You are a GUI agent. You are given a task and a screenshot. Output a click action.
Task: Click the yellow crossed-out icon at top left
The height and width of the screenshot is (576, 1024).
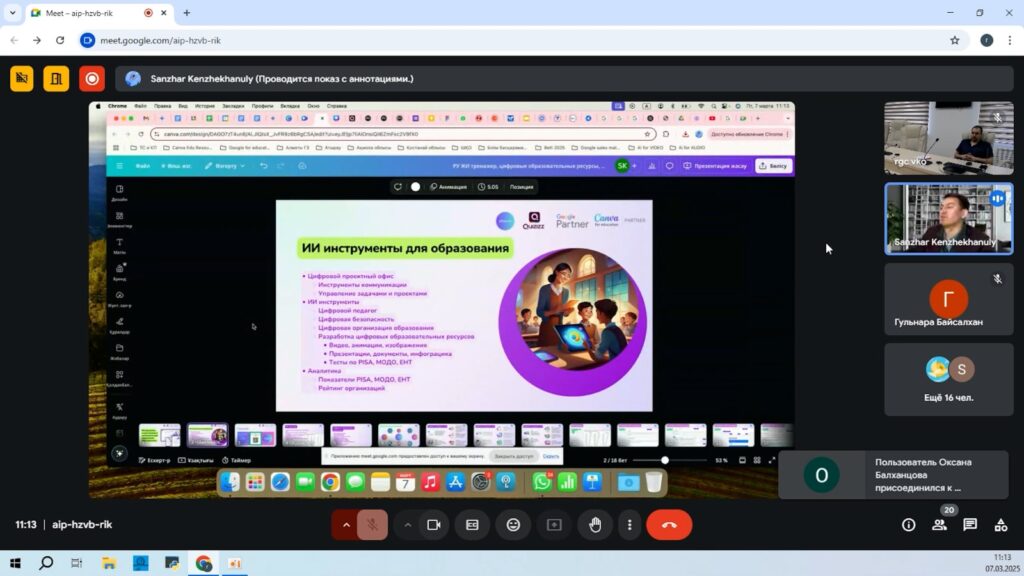[22, 79]
